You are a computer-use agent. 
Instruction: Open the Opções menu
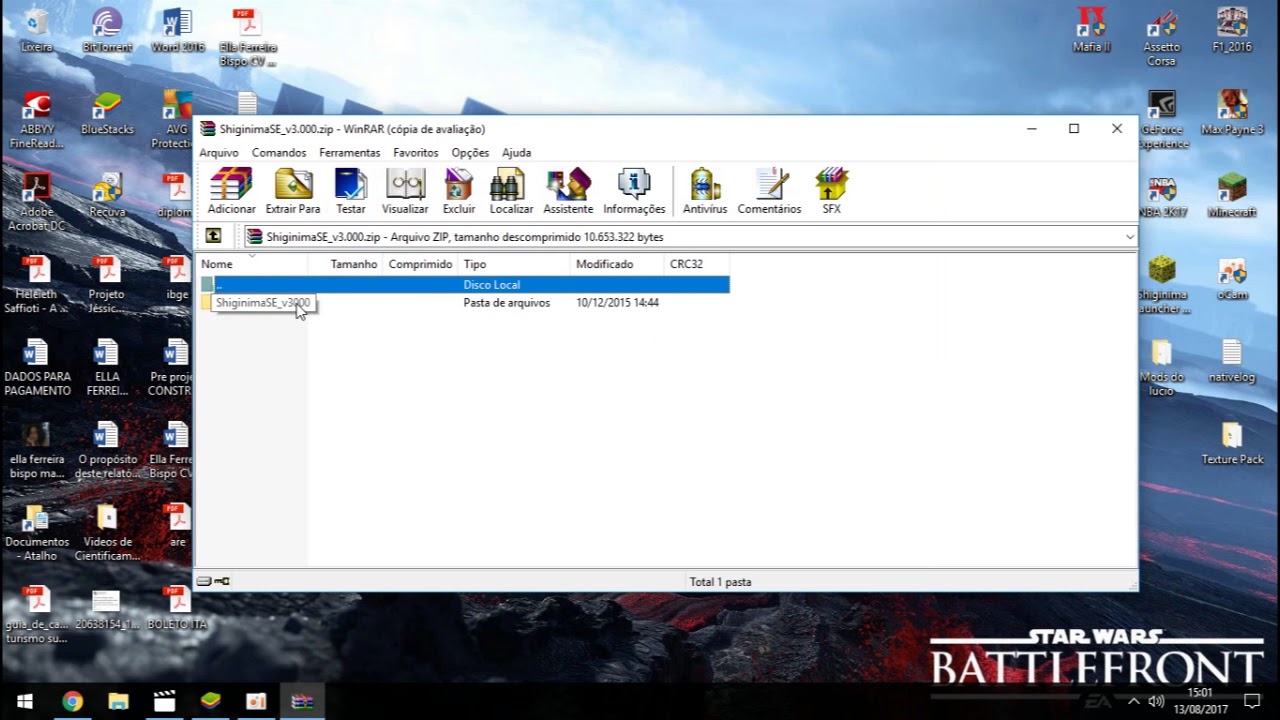click(x=470, y=153)
